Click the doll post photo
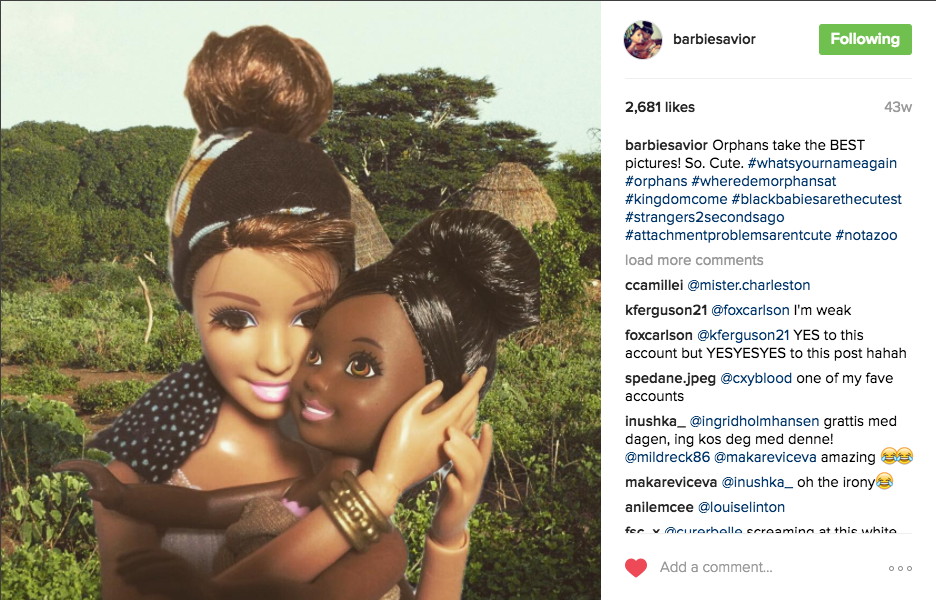 tap(300, 300)
